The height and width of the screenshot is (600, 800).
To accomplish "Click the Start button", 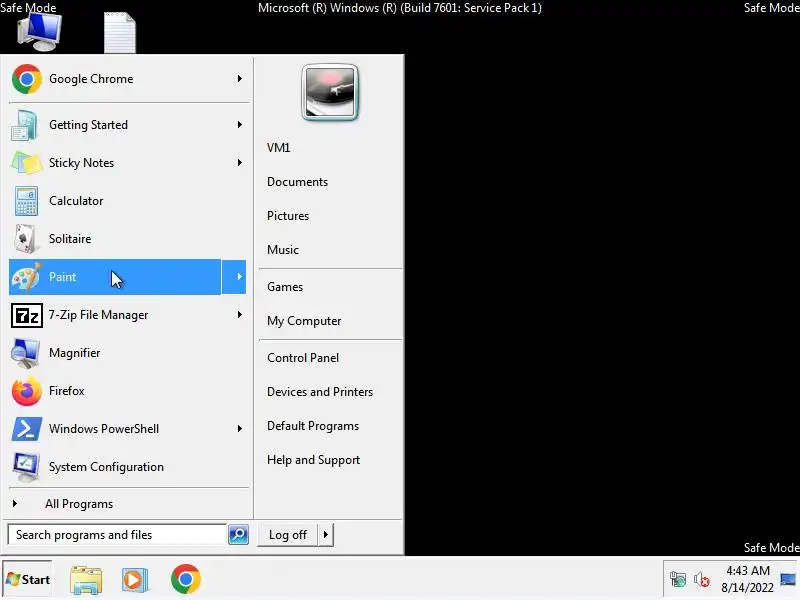I will coord(28,580).
